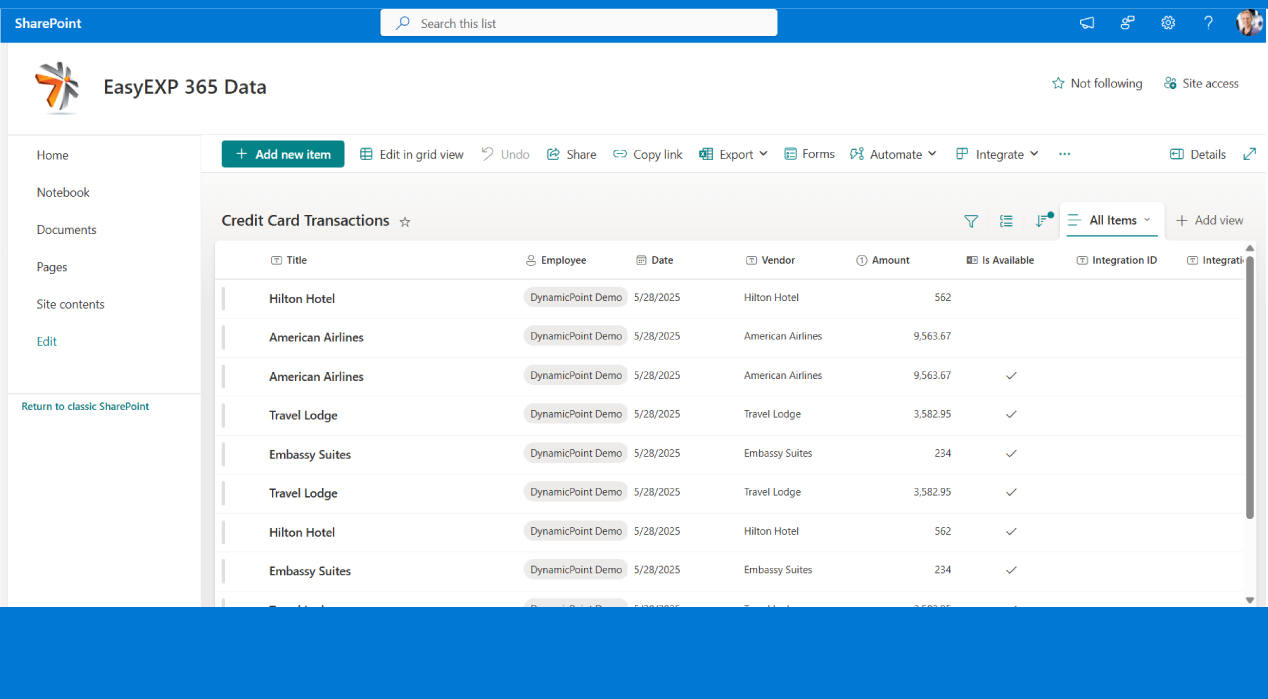Click Add new item button

click(283, 154)
